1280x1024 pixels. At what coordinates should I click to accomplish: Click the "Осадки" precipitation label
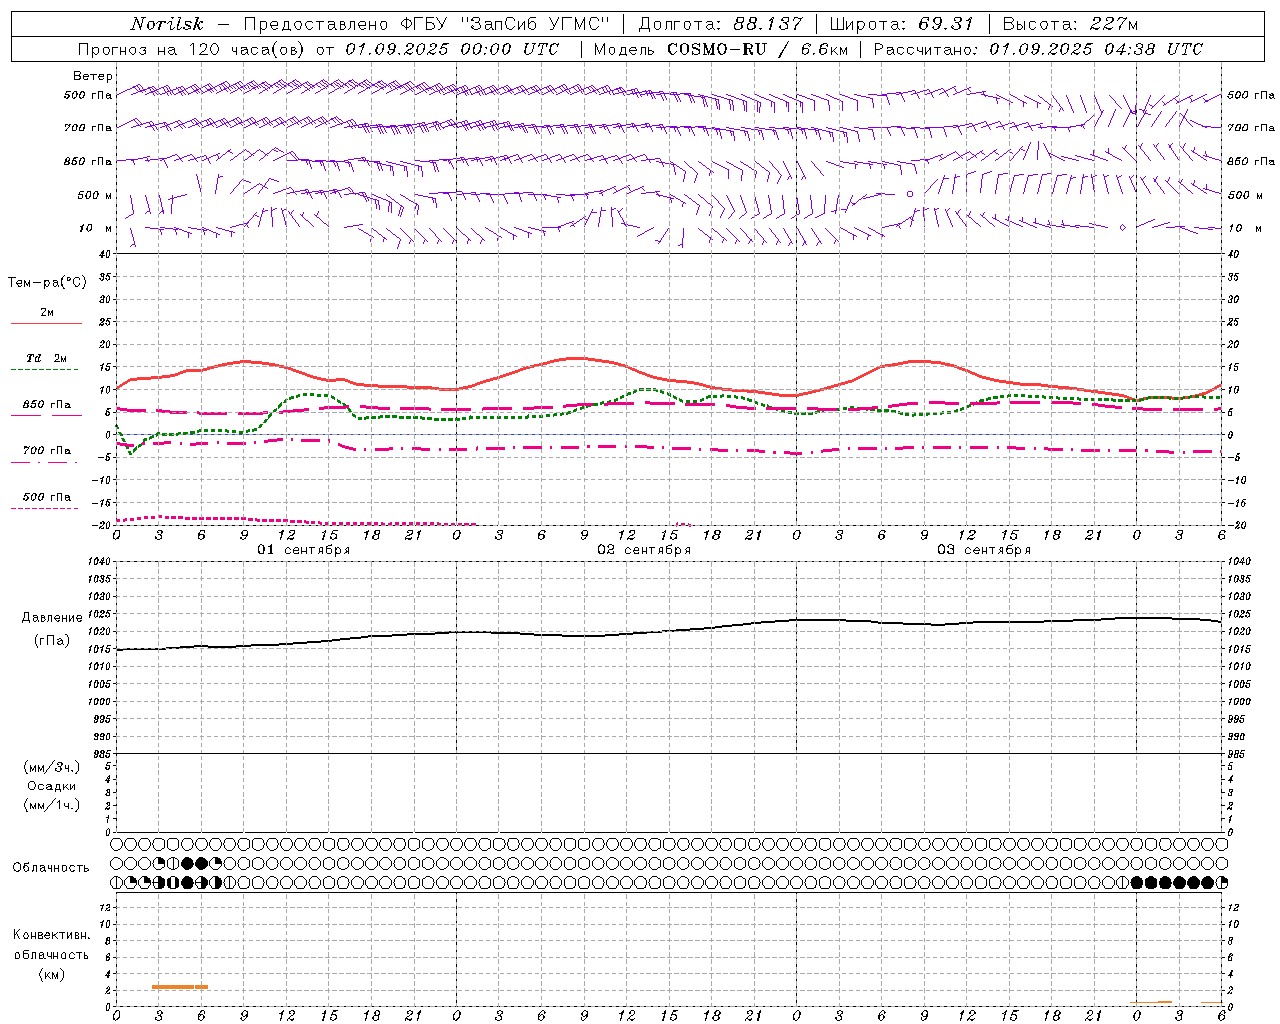tap(51, 786)
